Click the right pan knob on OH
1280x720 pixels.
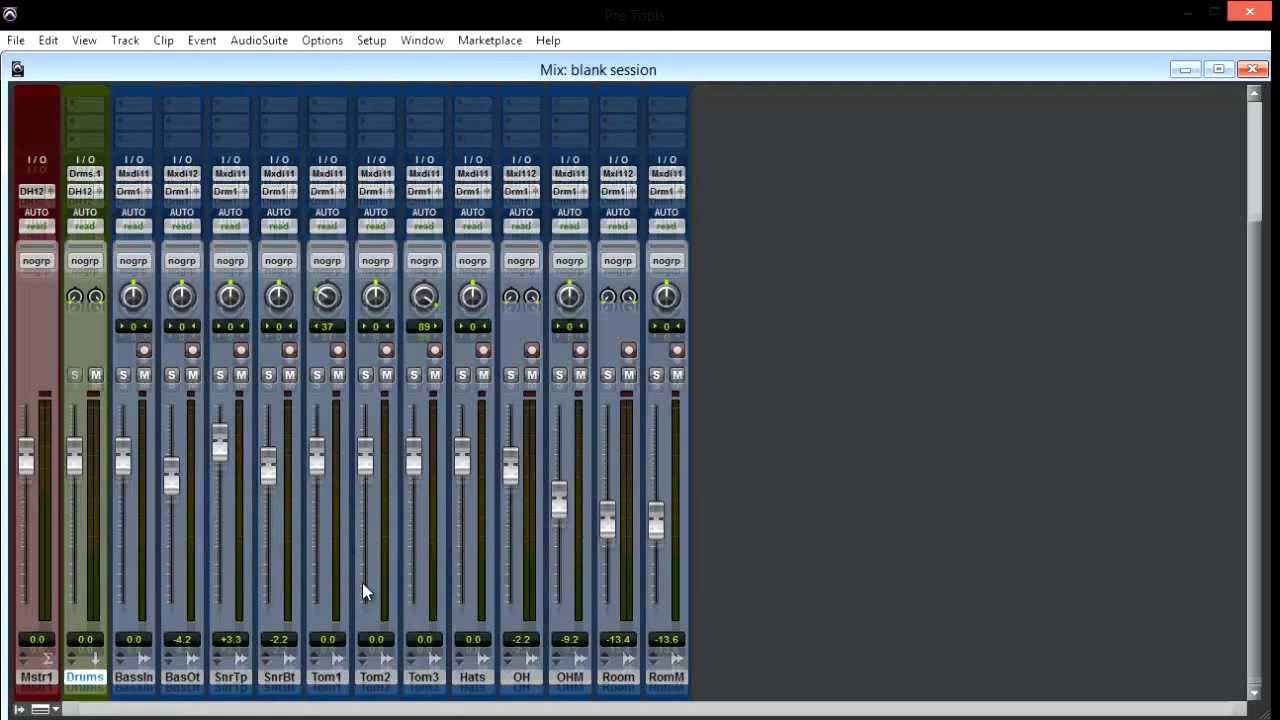click(x=532, y=297)
